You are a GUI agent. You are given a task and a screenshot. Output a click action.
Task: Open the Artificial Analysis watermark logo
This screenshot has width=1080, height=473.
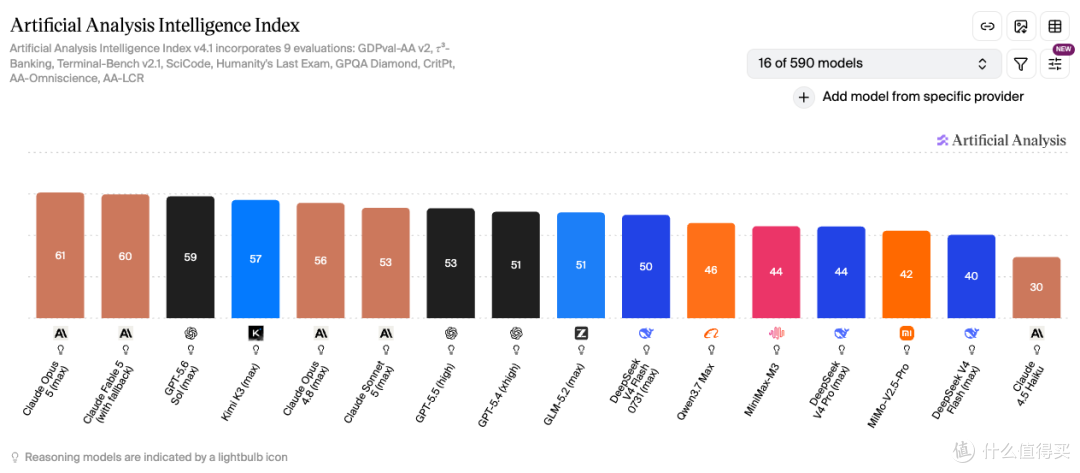point(1001,140)
